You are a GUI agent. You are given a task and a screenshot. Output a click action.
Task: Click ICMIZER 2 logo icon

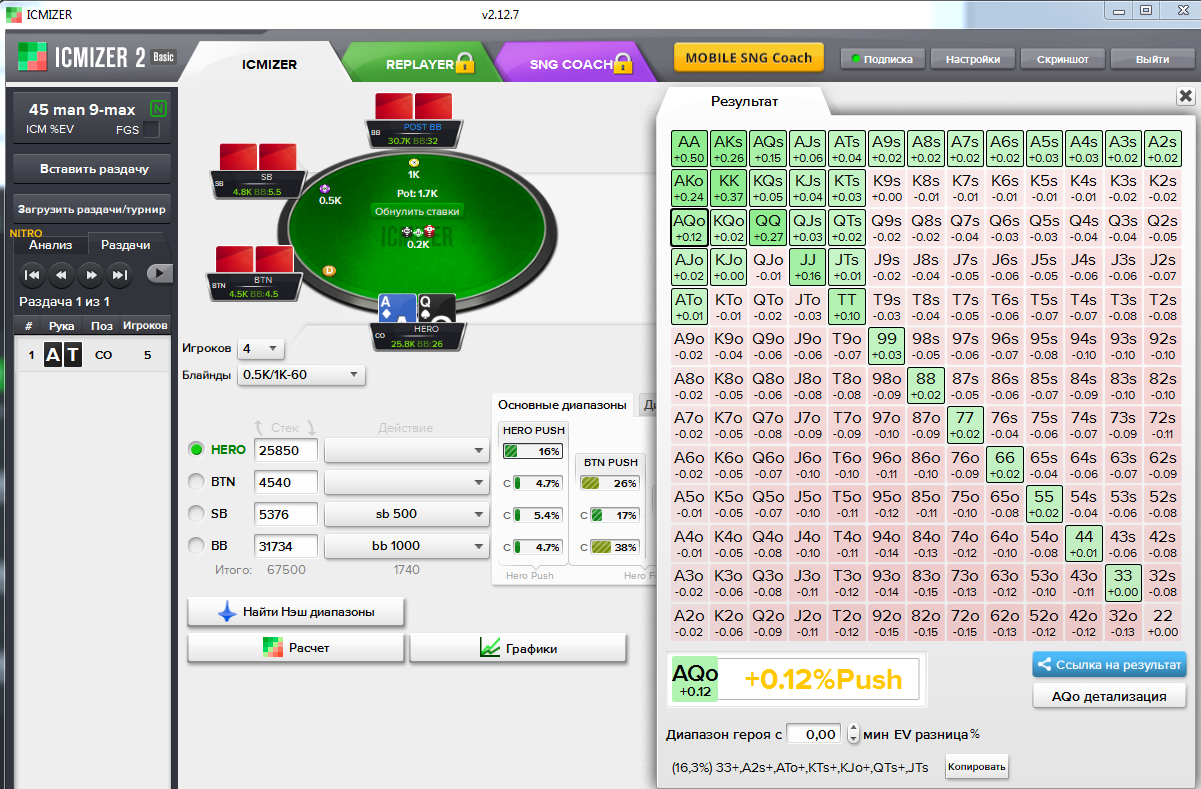(x=31, y=56)
